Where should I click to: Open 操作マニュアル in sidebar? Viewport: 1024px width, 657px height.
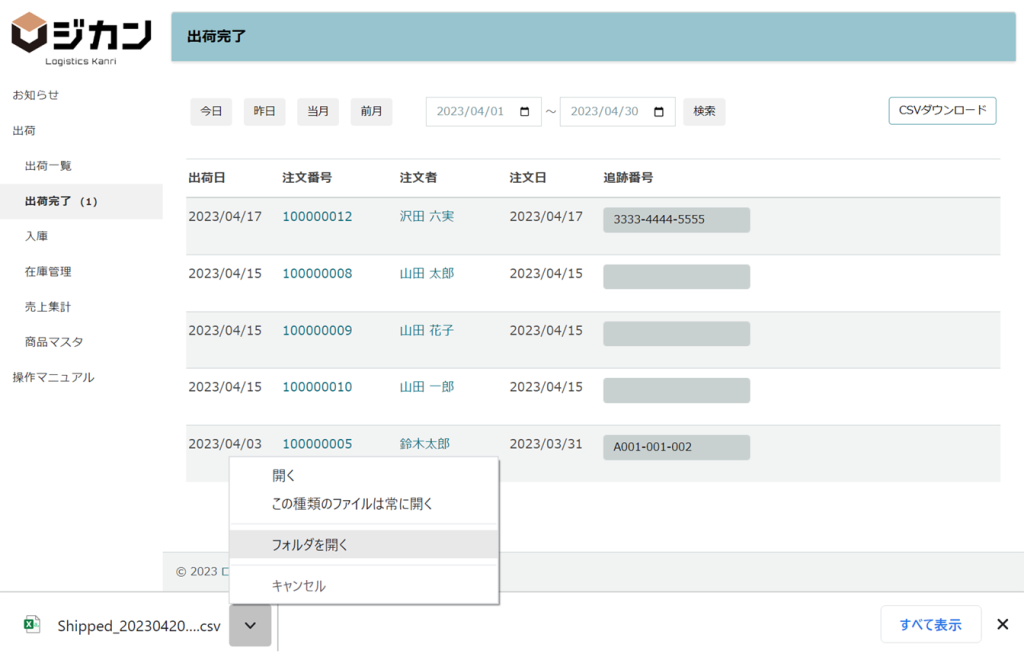tap(53, 378)
